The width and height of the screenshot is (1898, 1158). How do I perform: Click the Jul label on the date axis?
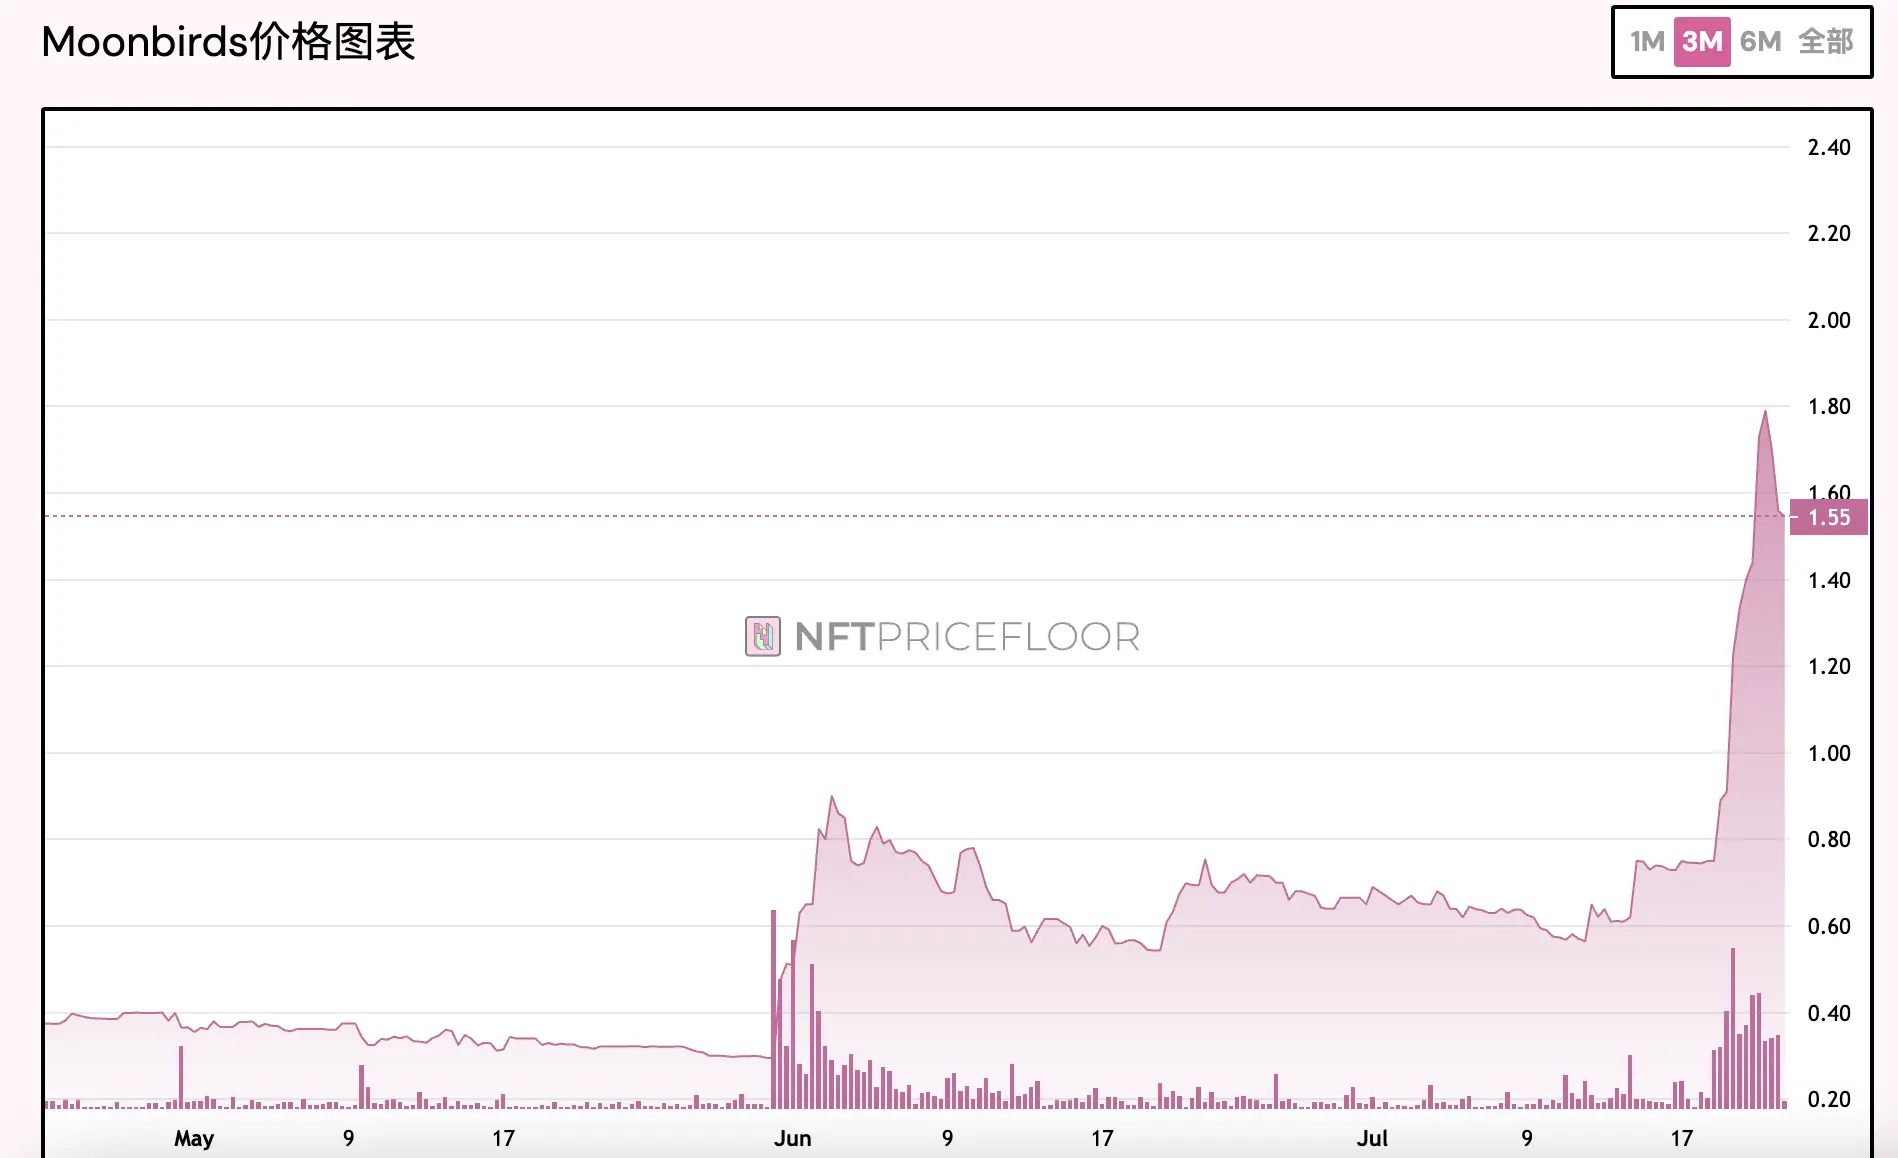1372,1139
